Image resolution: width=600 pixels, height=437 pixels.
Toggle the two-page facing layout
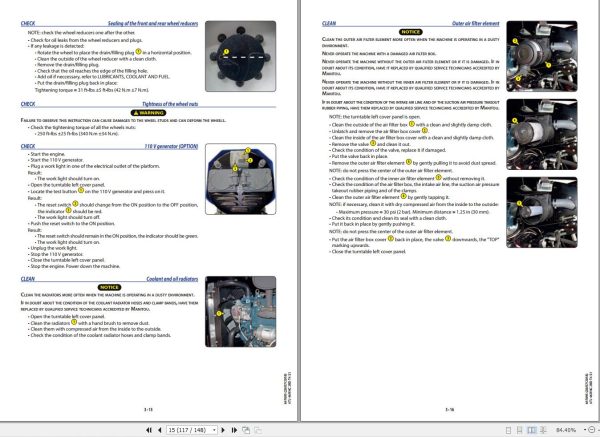click(x=532, y=430)
